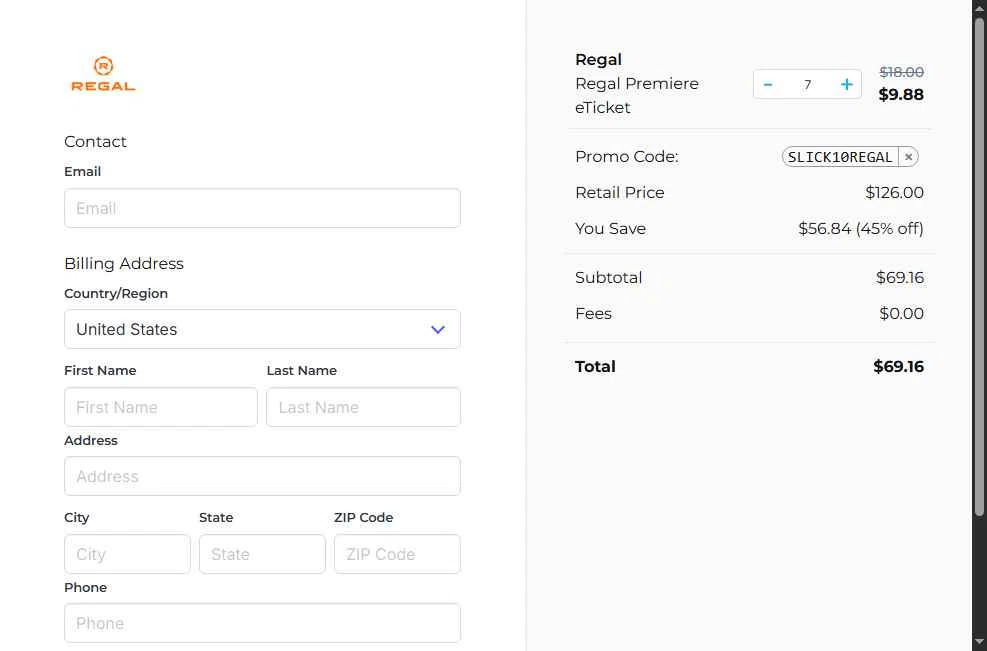This screenshot has height=651, width=987.
Task: Click the Contact heading
Action: tap(95, 142)
